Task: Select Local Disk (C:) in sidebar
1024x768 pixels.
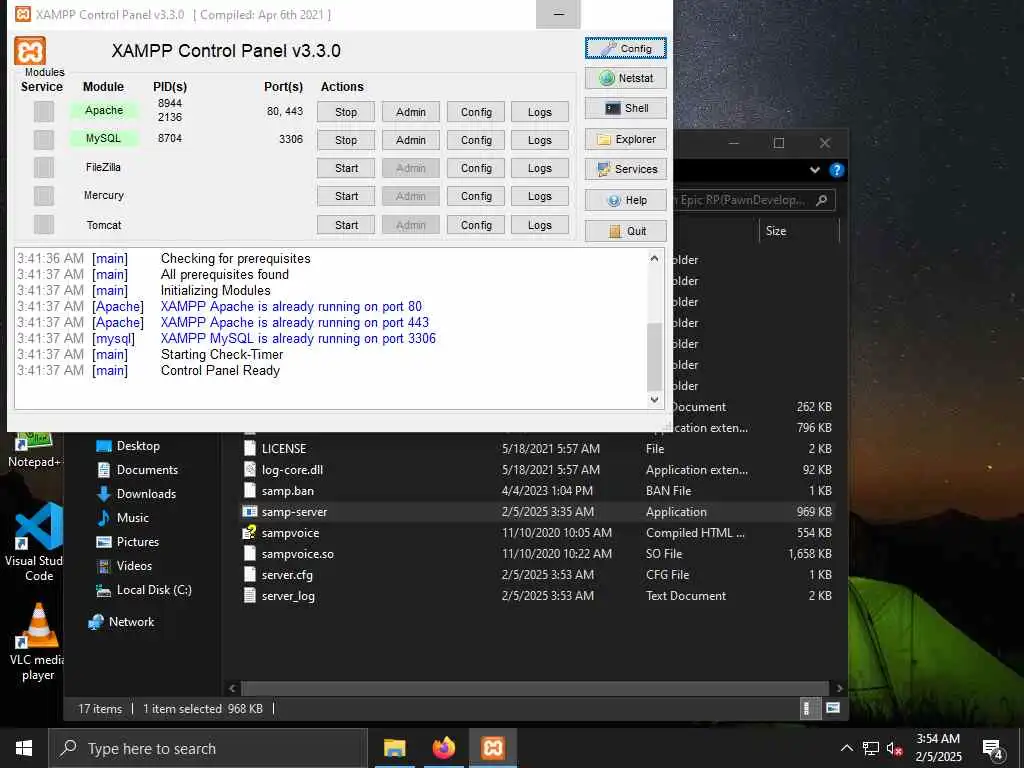Action: pos(144,590)
